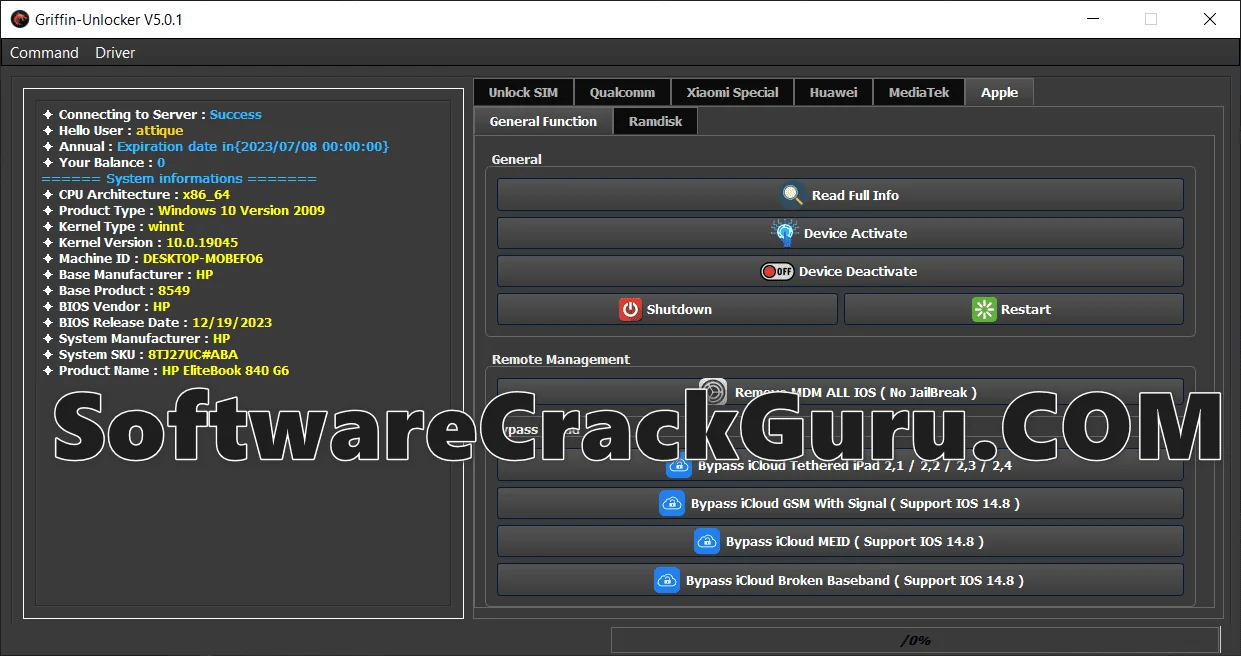Viewport: 1241px width, 656px height.
Task: Click Bypass iCloud Broken Baseband button
Action: click(x=840, y=580)
